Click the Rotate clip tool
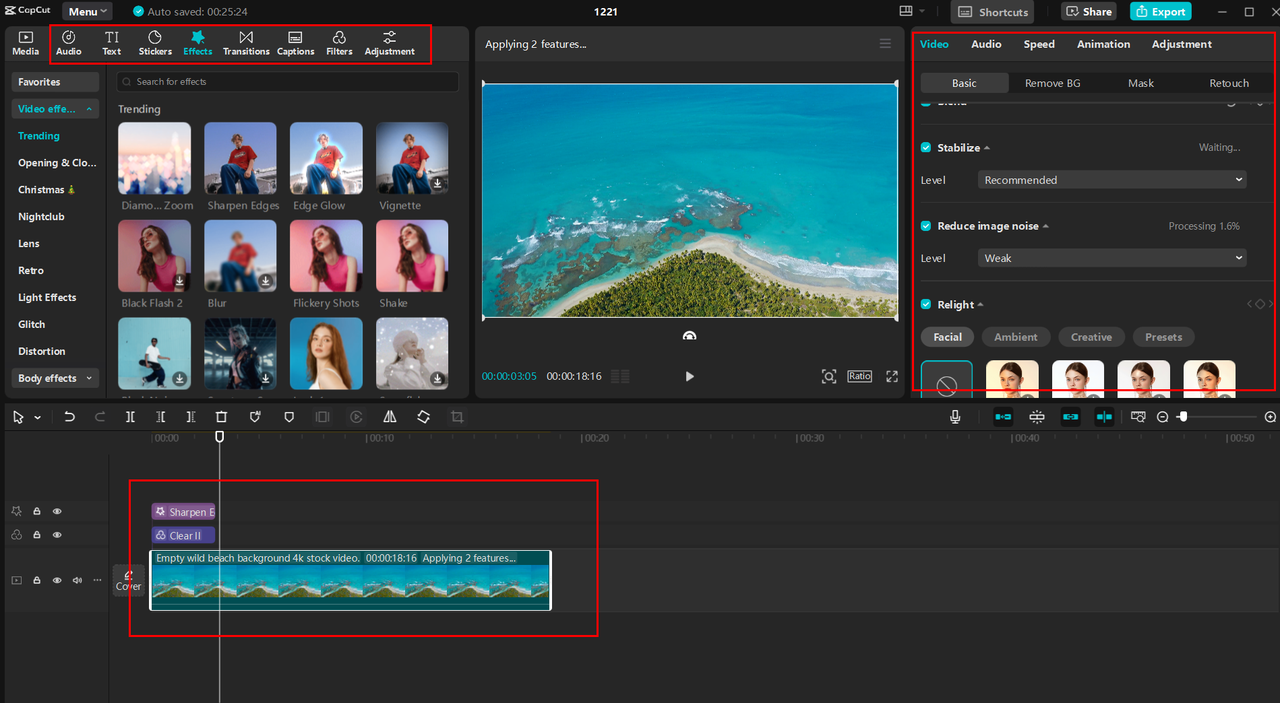The image size is (1280, 703). [x=424, y=417]
